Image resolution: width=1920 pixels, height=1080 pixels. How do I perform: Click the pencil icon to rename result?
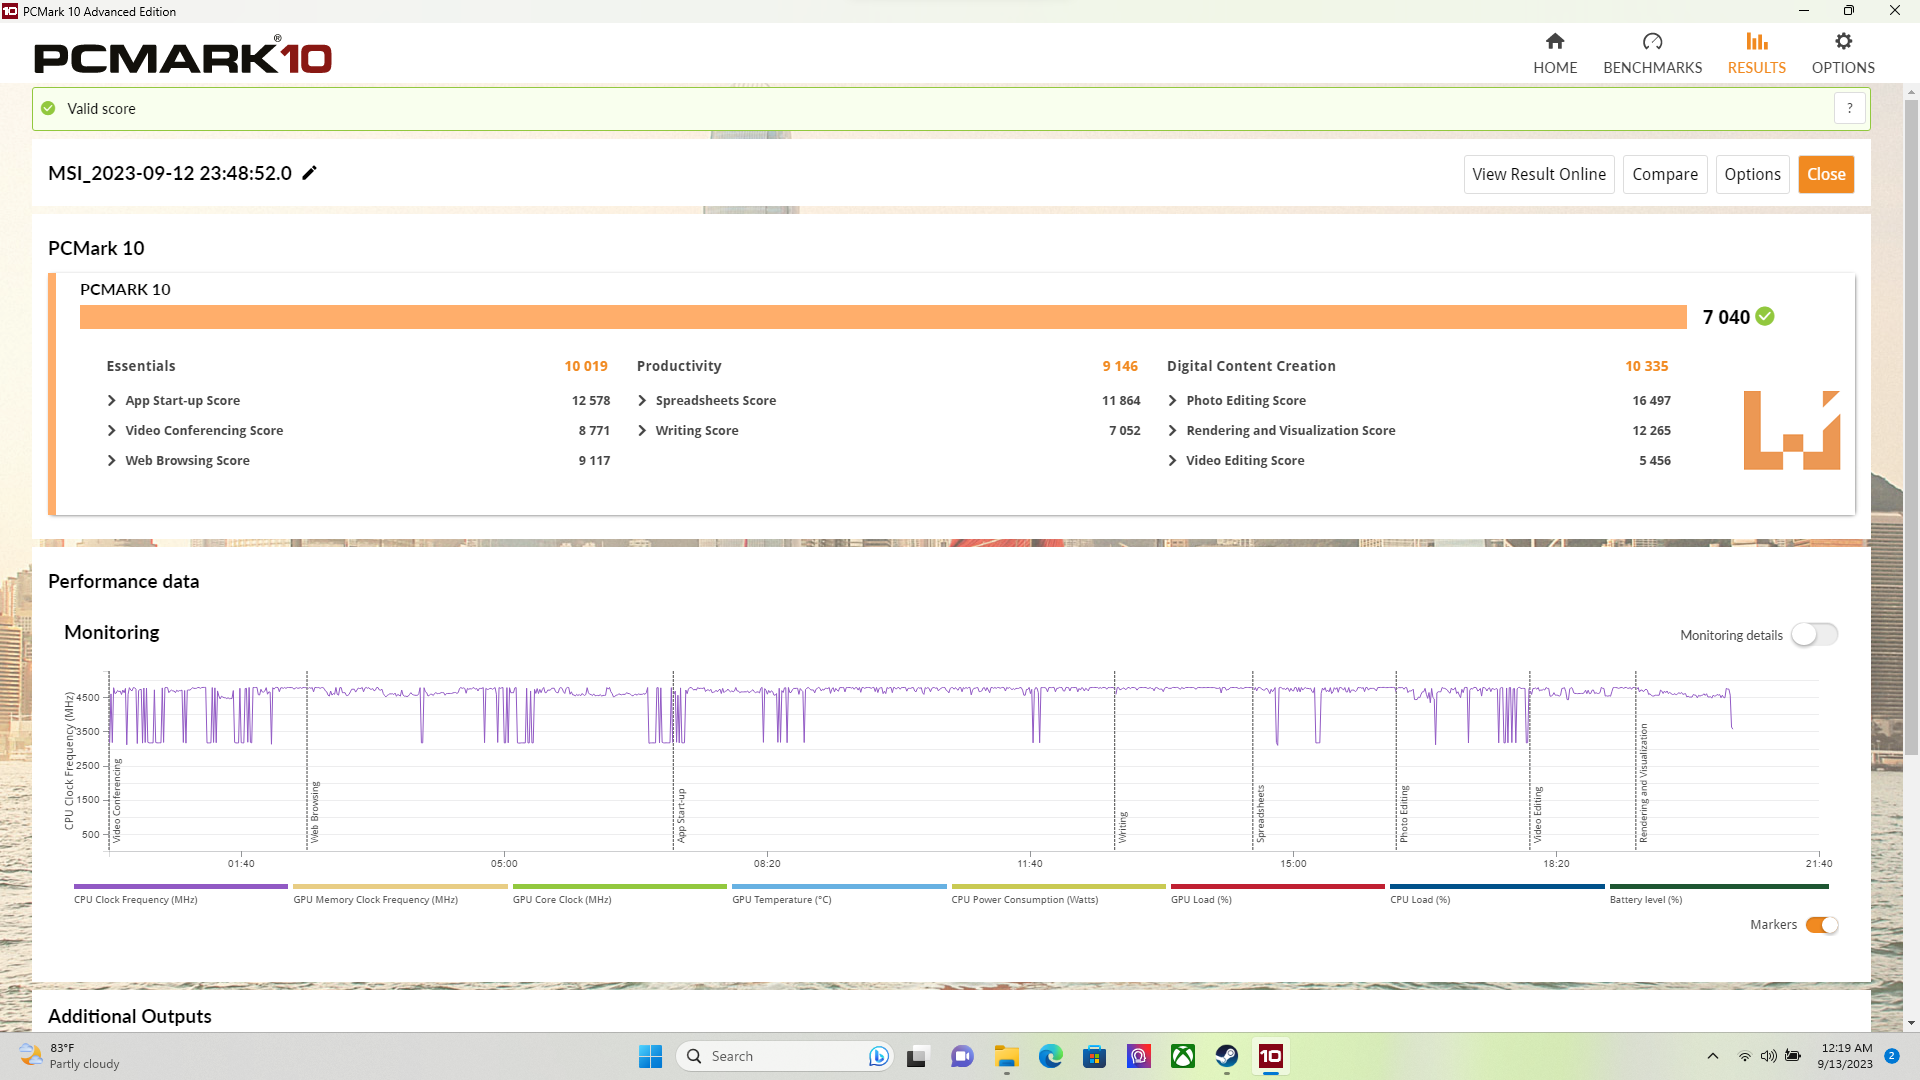click(x=310, y=173)
